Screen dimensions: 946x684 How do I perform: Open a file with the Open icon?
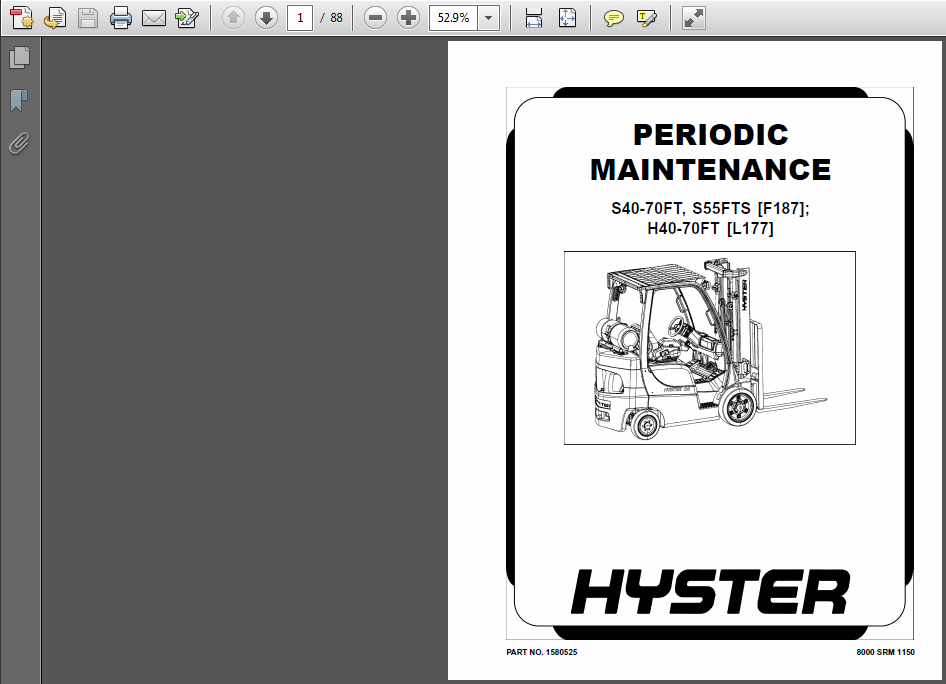tap(55, 18)
